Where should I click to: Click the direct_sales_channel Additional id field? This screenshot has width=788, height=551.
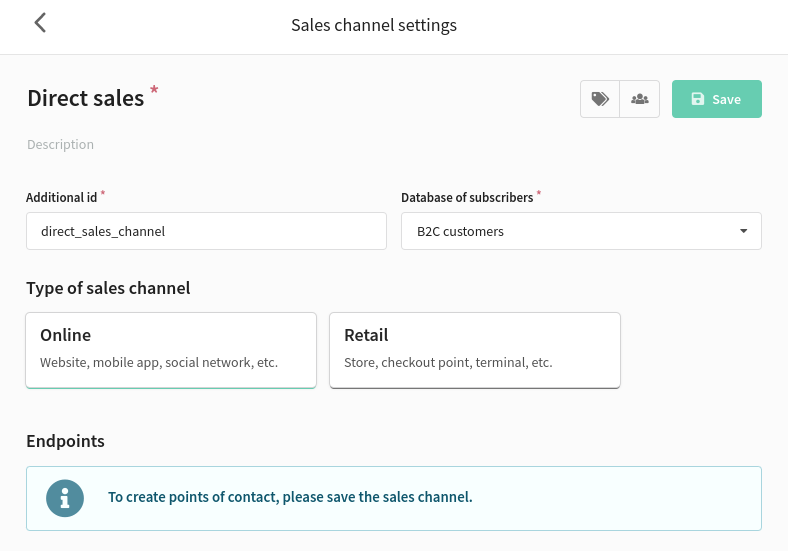pyautogui.click(x=207, y=231)
